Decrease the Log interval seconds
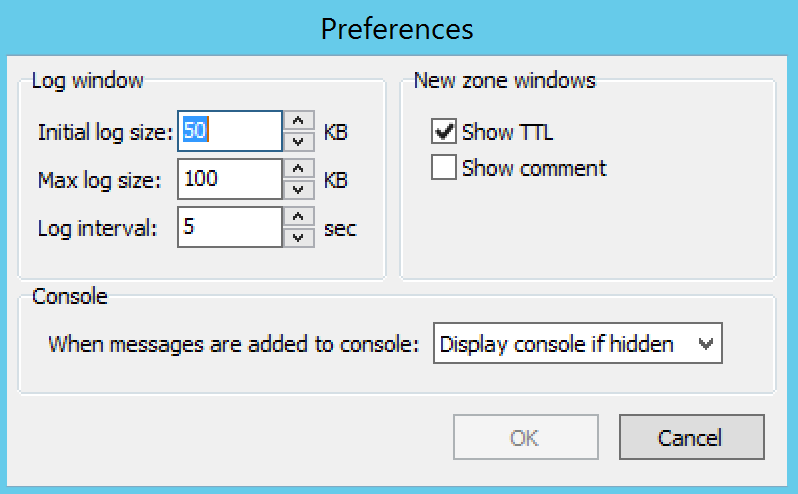The width and height of the screenshot is (798, 494). [x=299, y=237]
